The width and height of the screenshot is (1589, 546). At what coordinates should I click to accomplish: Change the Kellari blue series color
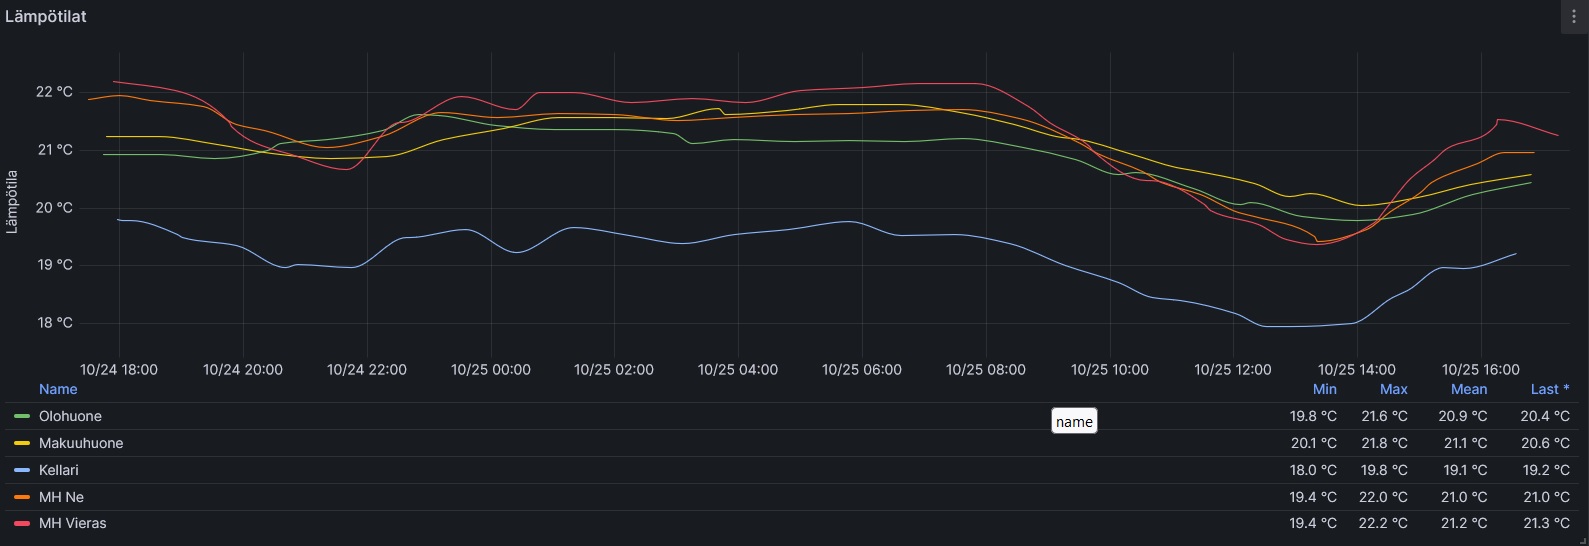[x=22, y=470]
